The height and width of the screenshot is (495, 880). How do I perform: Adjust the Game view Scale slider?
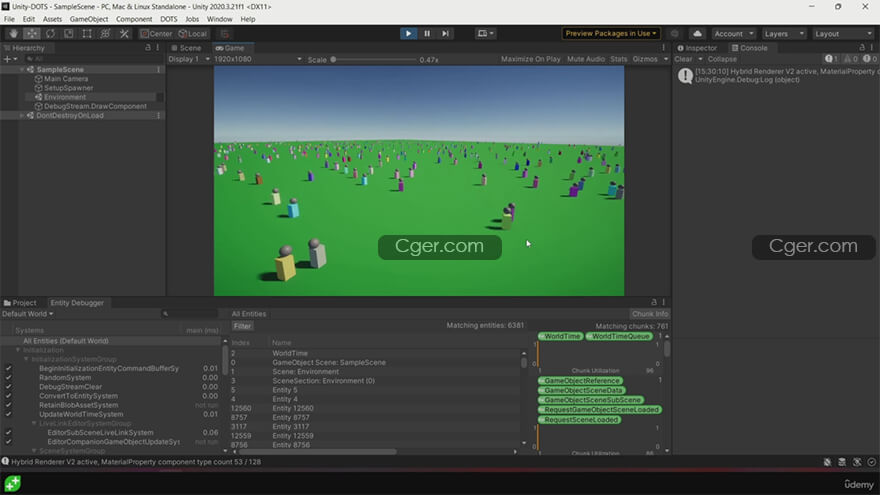[x=374, y=59]
